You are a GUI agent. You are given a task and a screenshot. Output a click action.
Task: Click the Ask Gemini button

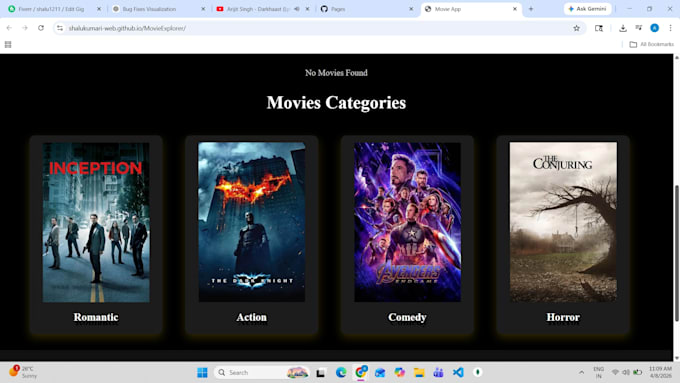point(588,9)
